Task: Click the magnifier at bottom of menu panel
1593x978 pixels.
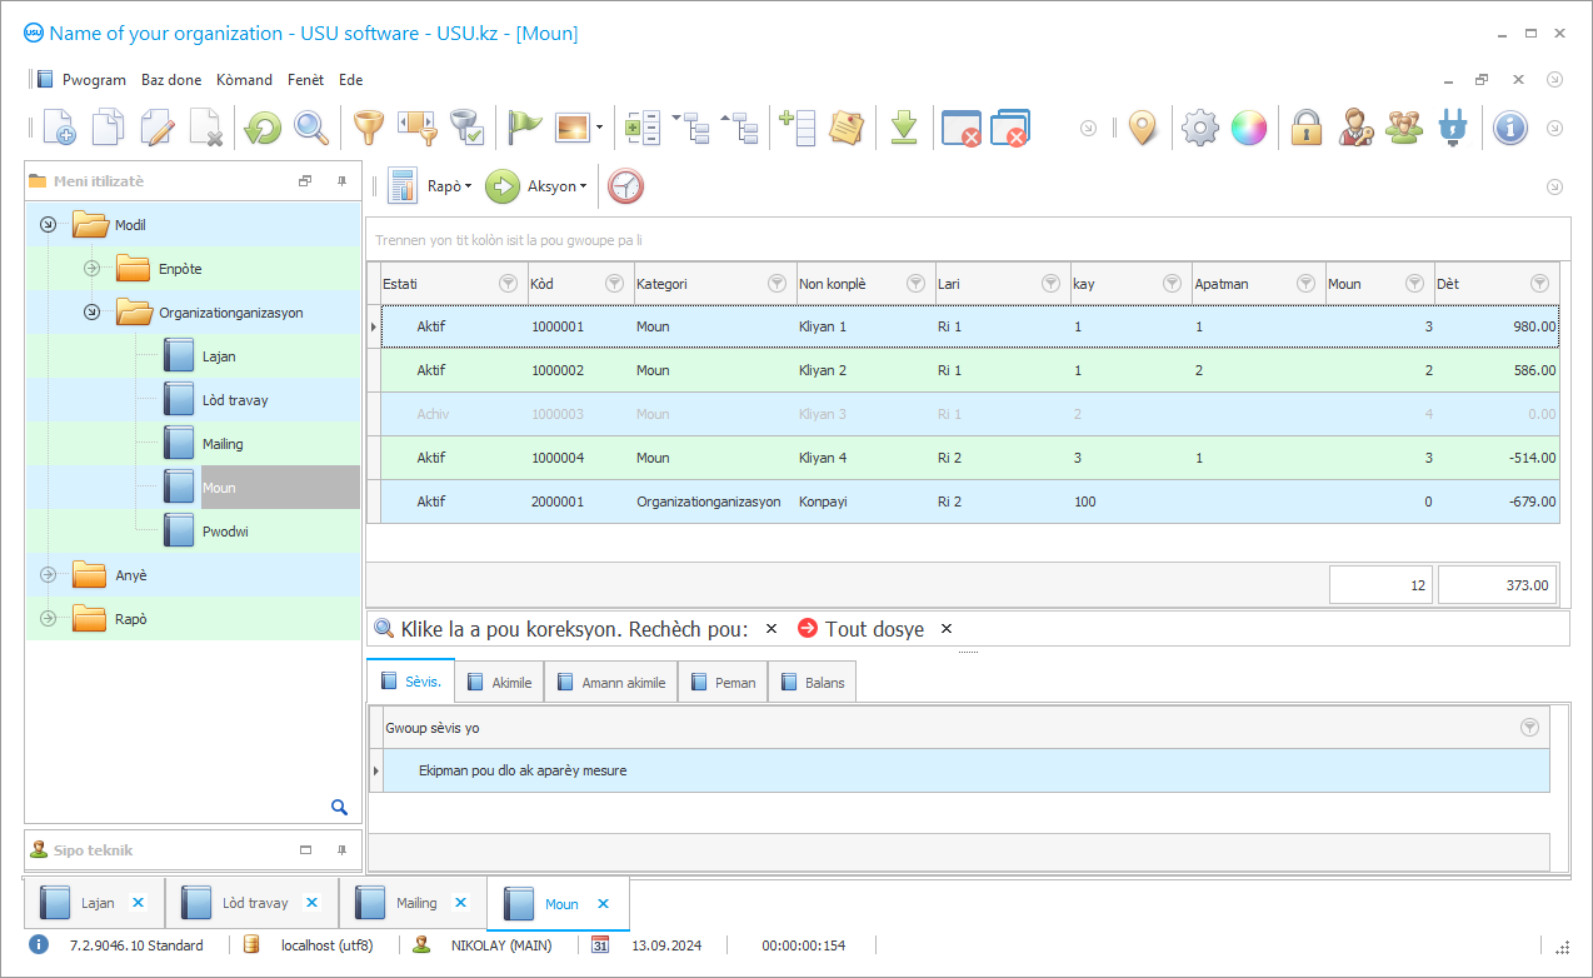Action: tap(339, 807)
